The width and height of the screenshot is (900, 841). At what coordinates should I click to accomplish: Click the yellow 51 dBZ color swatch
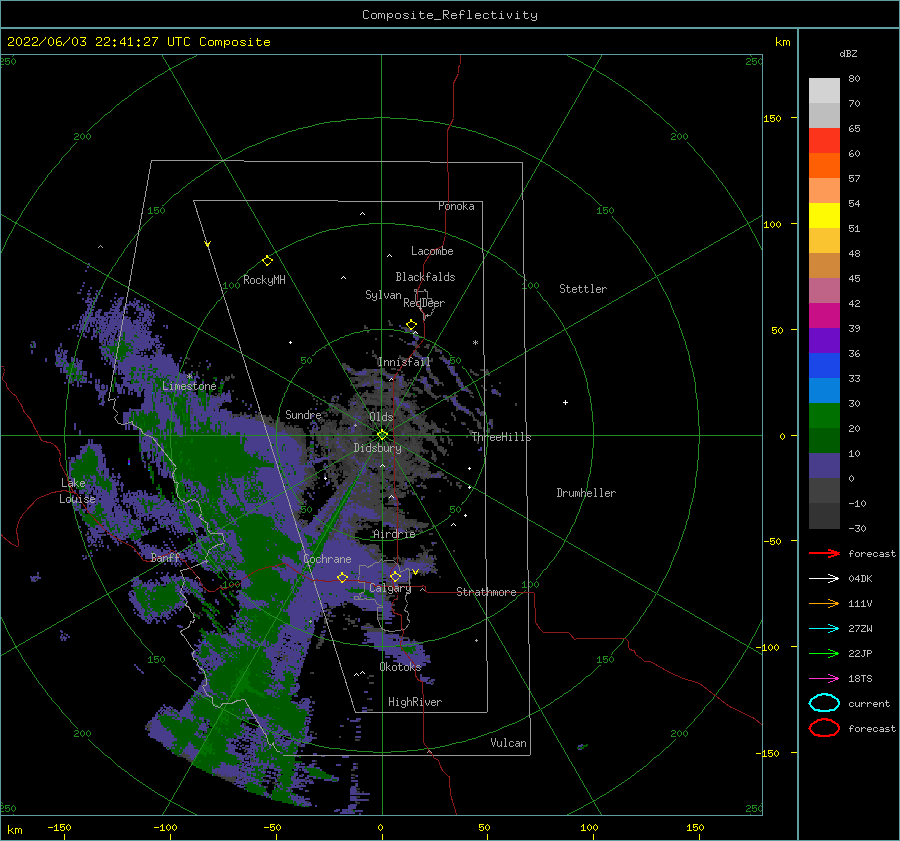(x=824, y=216)
